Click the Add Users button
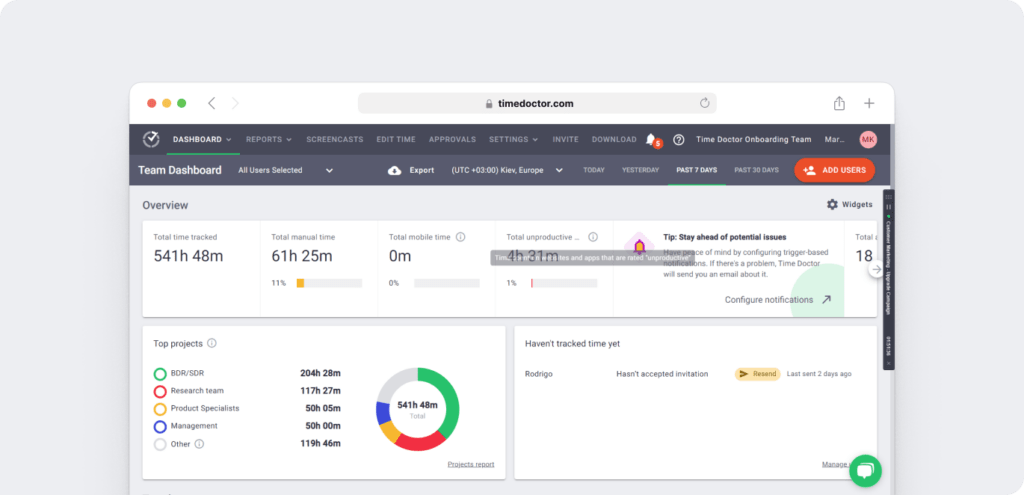The height and width of the screenshot is (495, 1024). (x=834, y=170)
